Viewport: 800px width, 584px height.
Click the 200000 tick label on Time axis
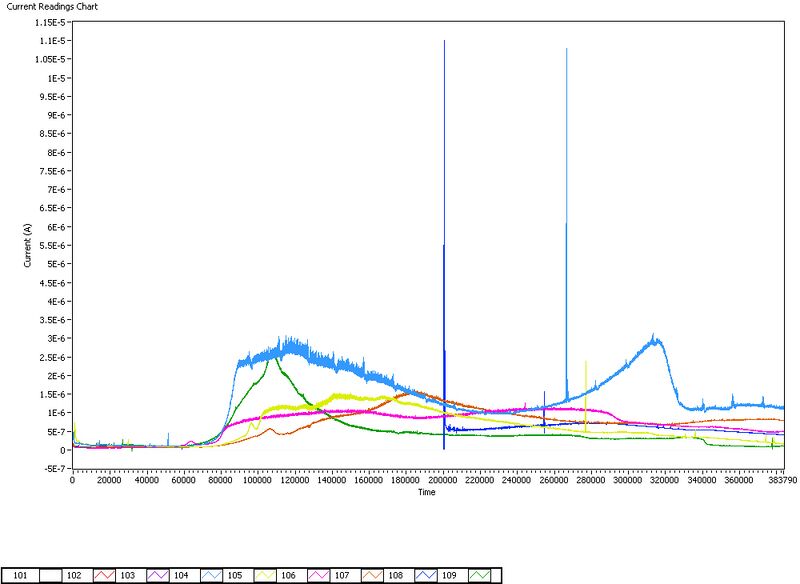[442, 481]
